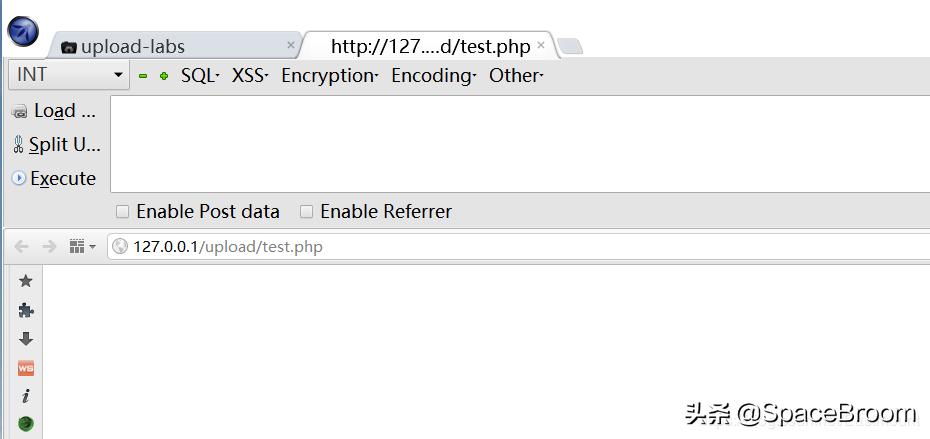
Task: Click the Execute button
Action: click(x=54, y=178)
